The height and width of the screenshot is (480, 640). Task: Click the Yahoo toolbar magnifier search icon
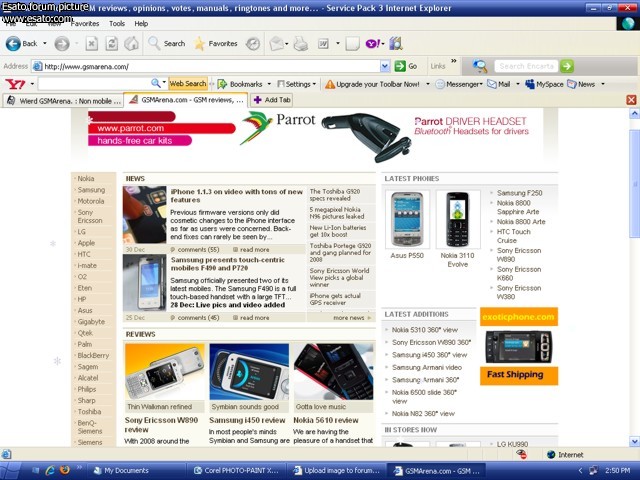(x=156, y=83)
